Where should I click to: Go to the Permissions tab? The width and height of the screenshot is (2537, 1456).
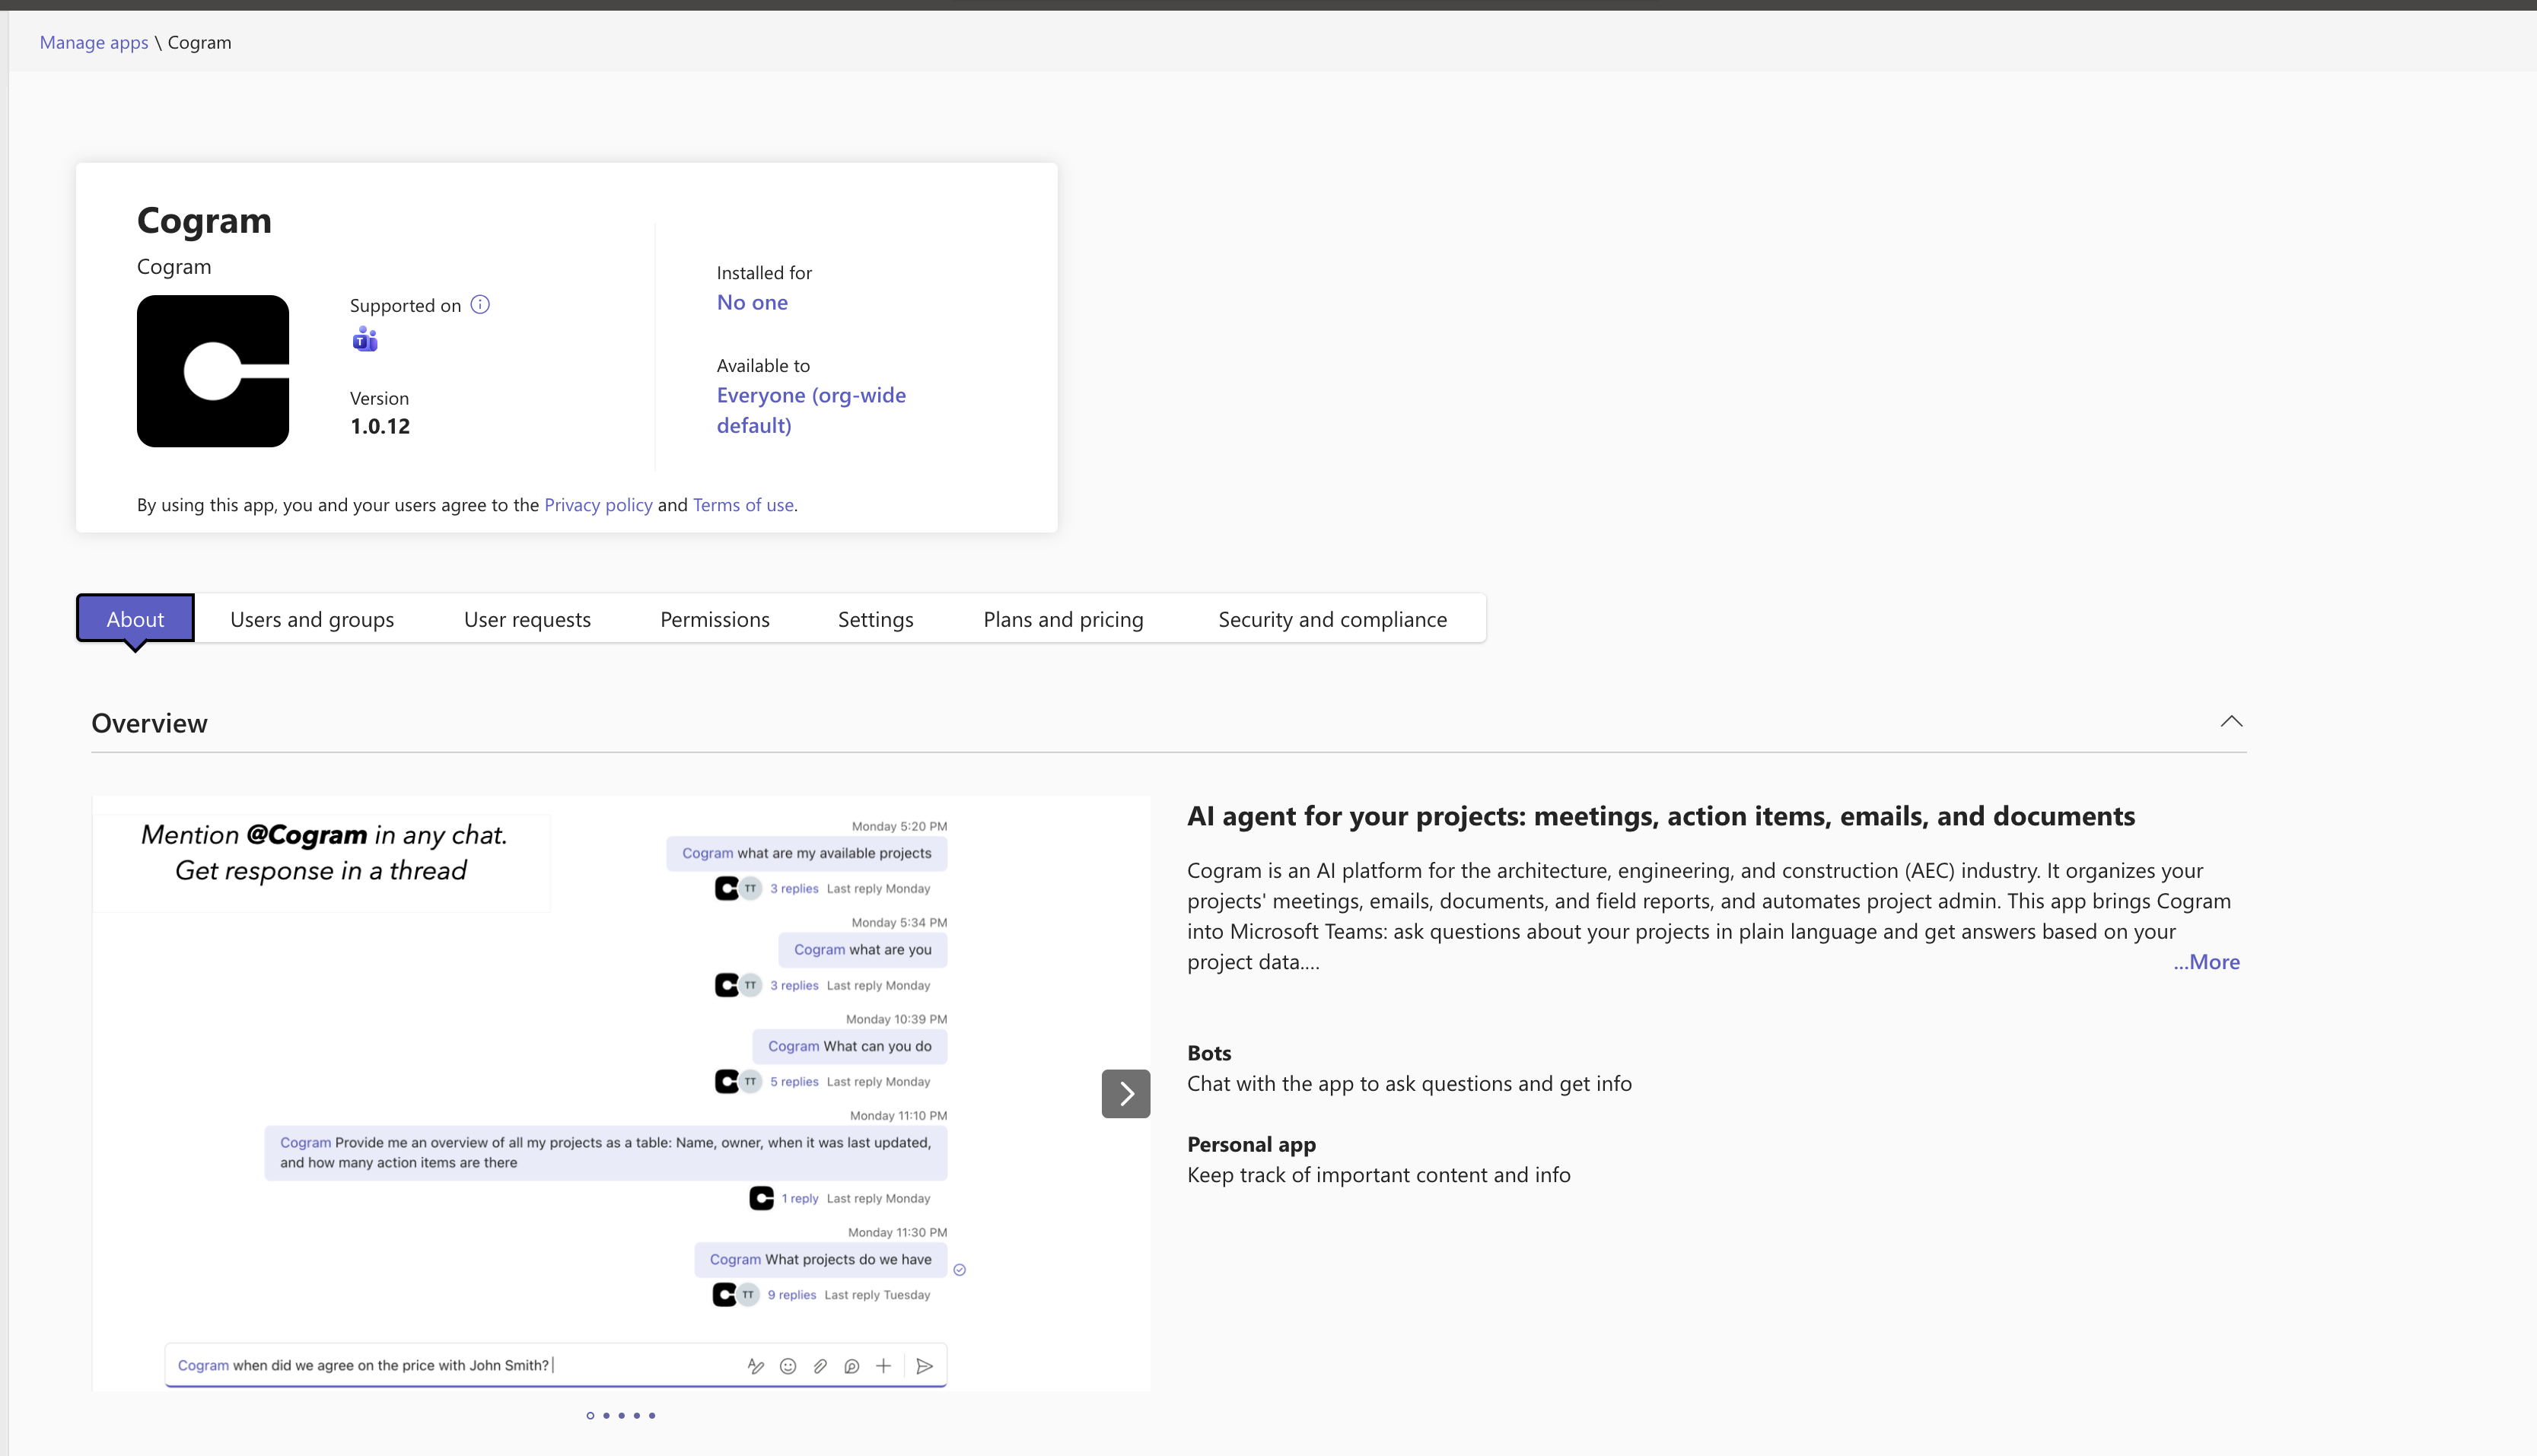[715, 619]
